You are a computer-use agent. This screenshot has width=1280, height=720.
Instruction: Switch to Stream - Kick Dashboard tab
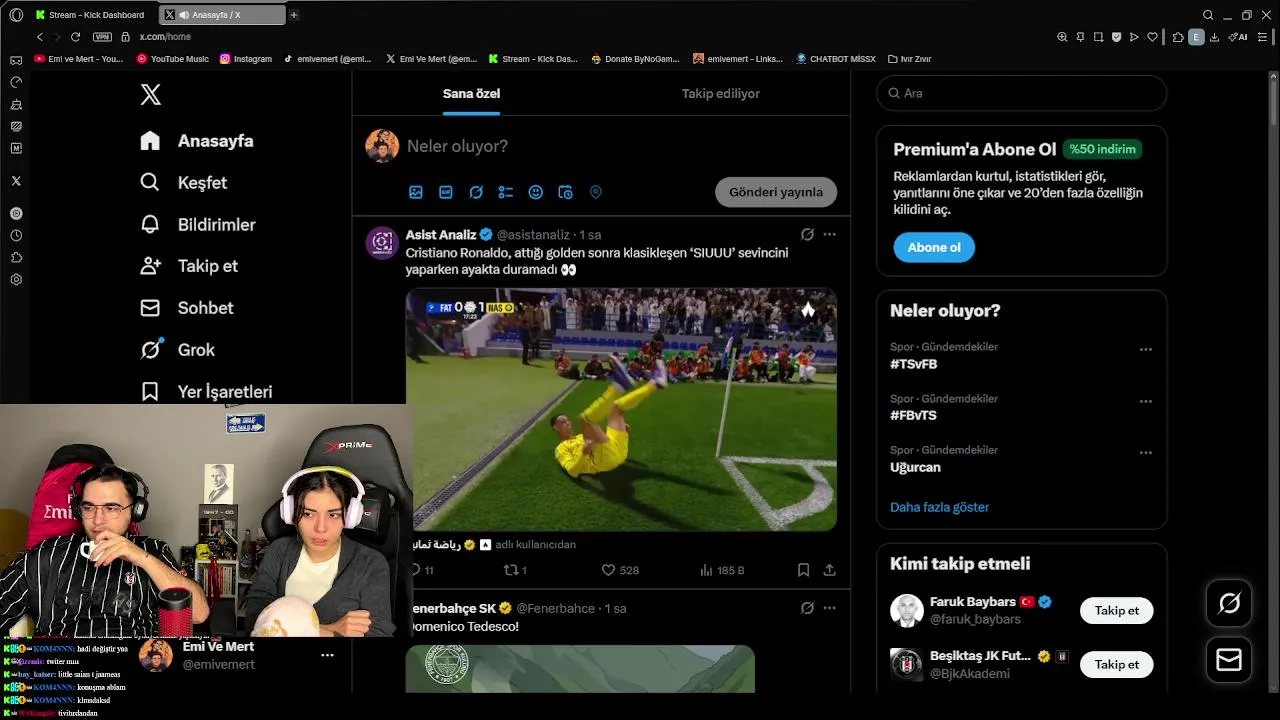pos(90,15)
